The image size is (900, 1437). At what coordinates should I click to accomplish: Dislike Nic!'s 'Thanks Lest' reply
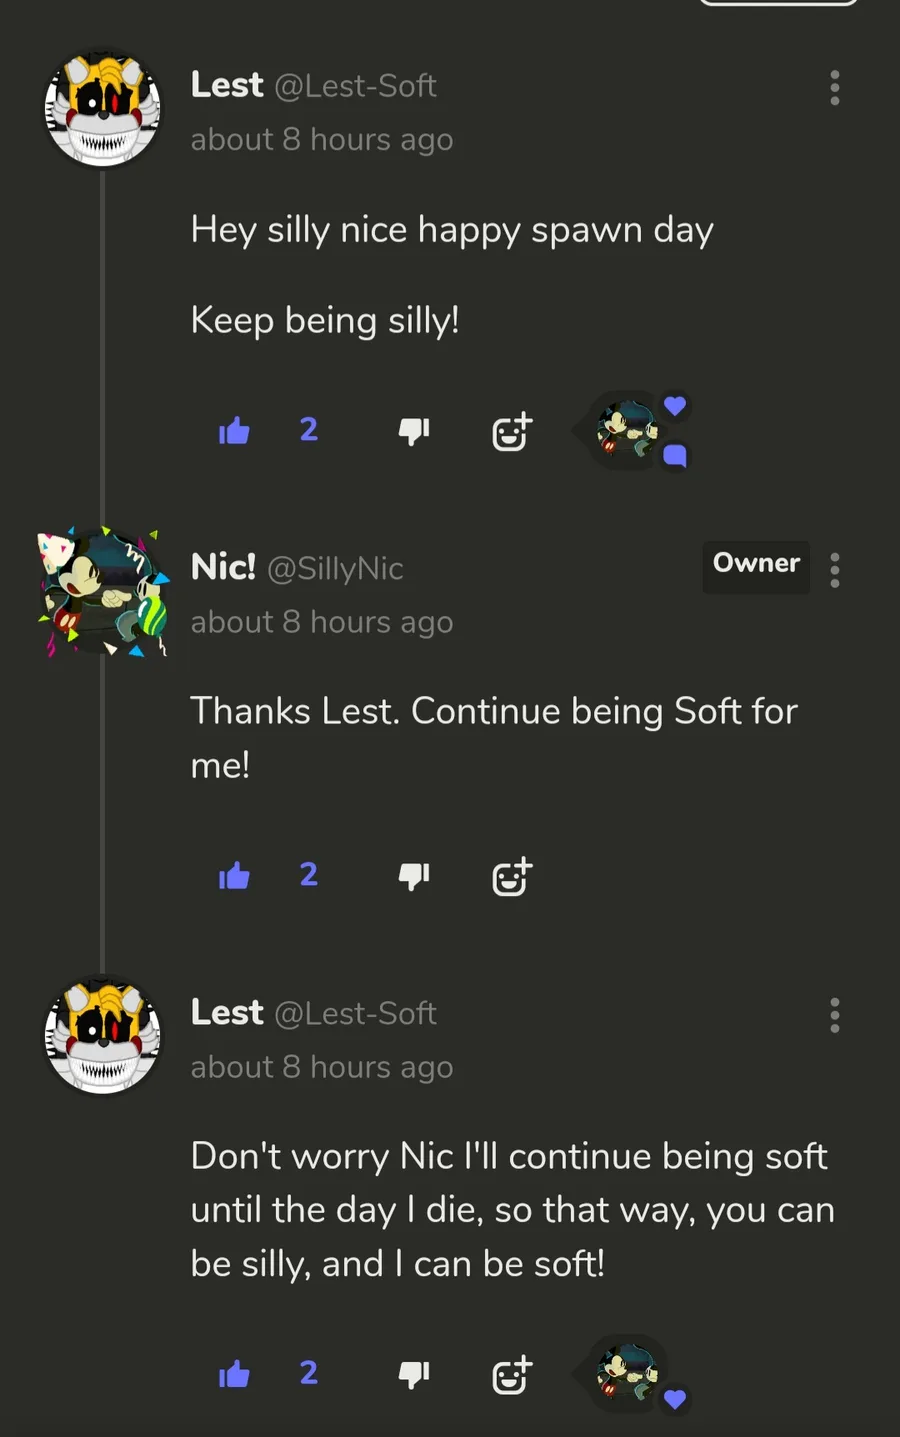point(413,876)
